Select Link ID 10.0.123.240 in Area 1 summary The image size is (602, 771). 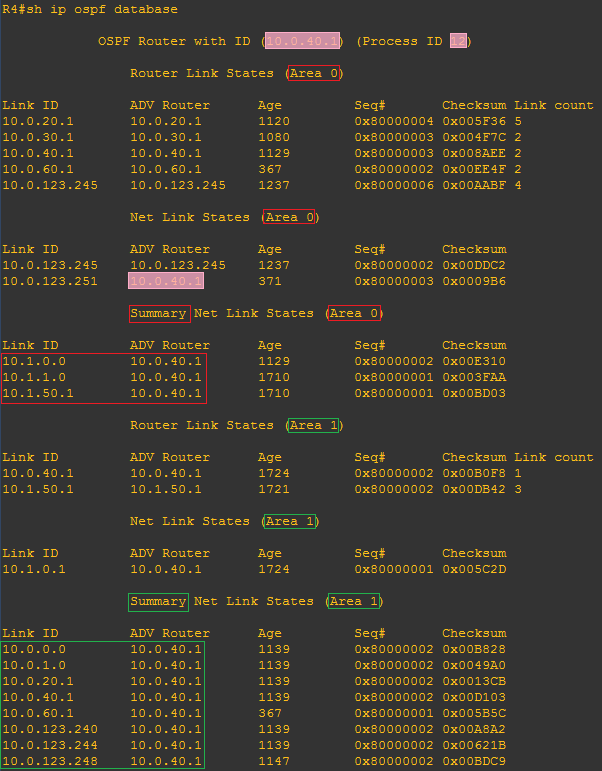[x=50, y=729]
